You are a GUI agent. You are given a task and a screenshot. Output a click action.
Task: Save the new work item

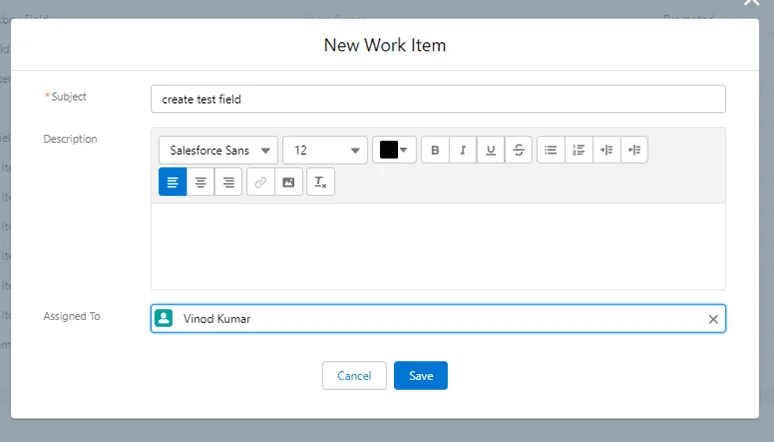coord(421,376)
